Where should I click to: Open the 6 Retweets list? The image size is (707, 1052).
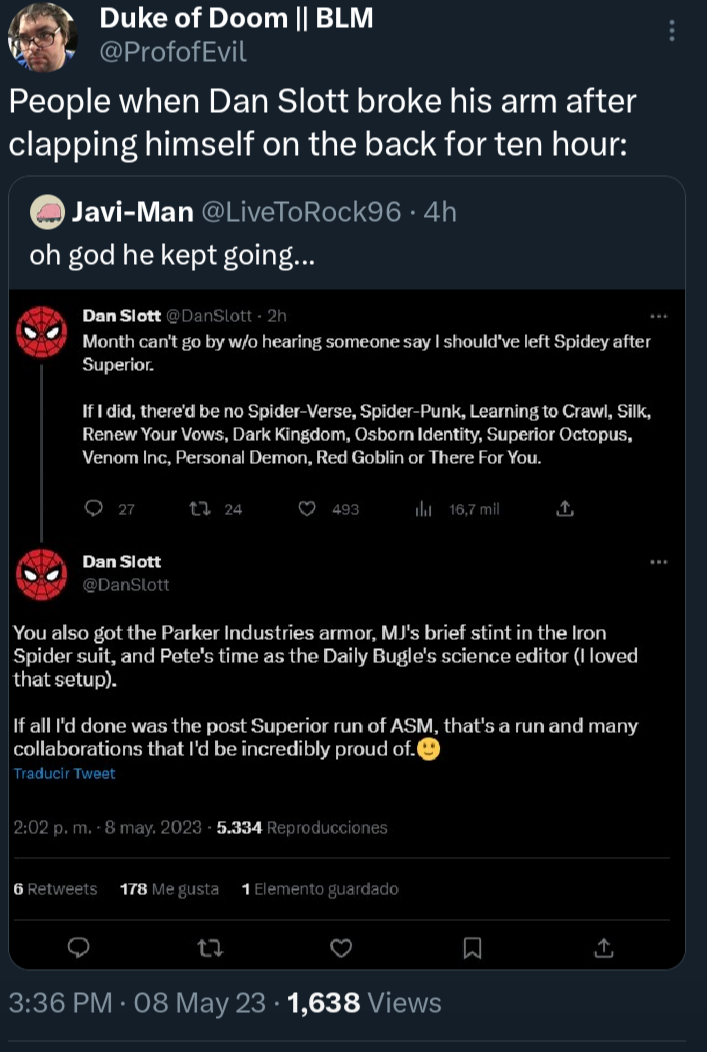coord(55,888)
